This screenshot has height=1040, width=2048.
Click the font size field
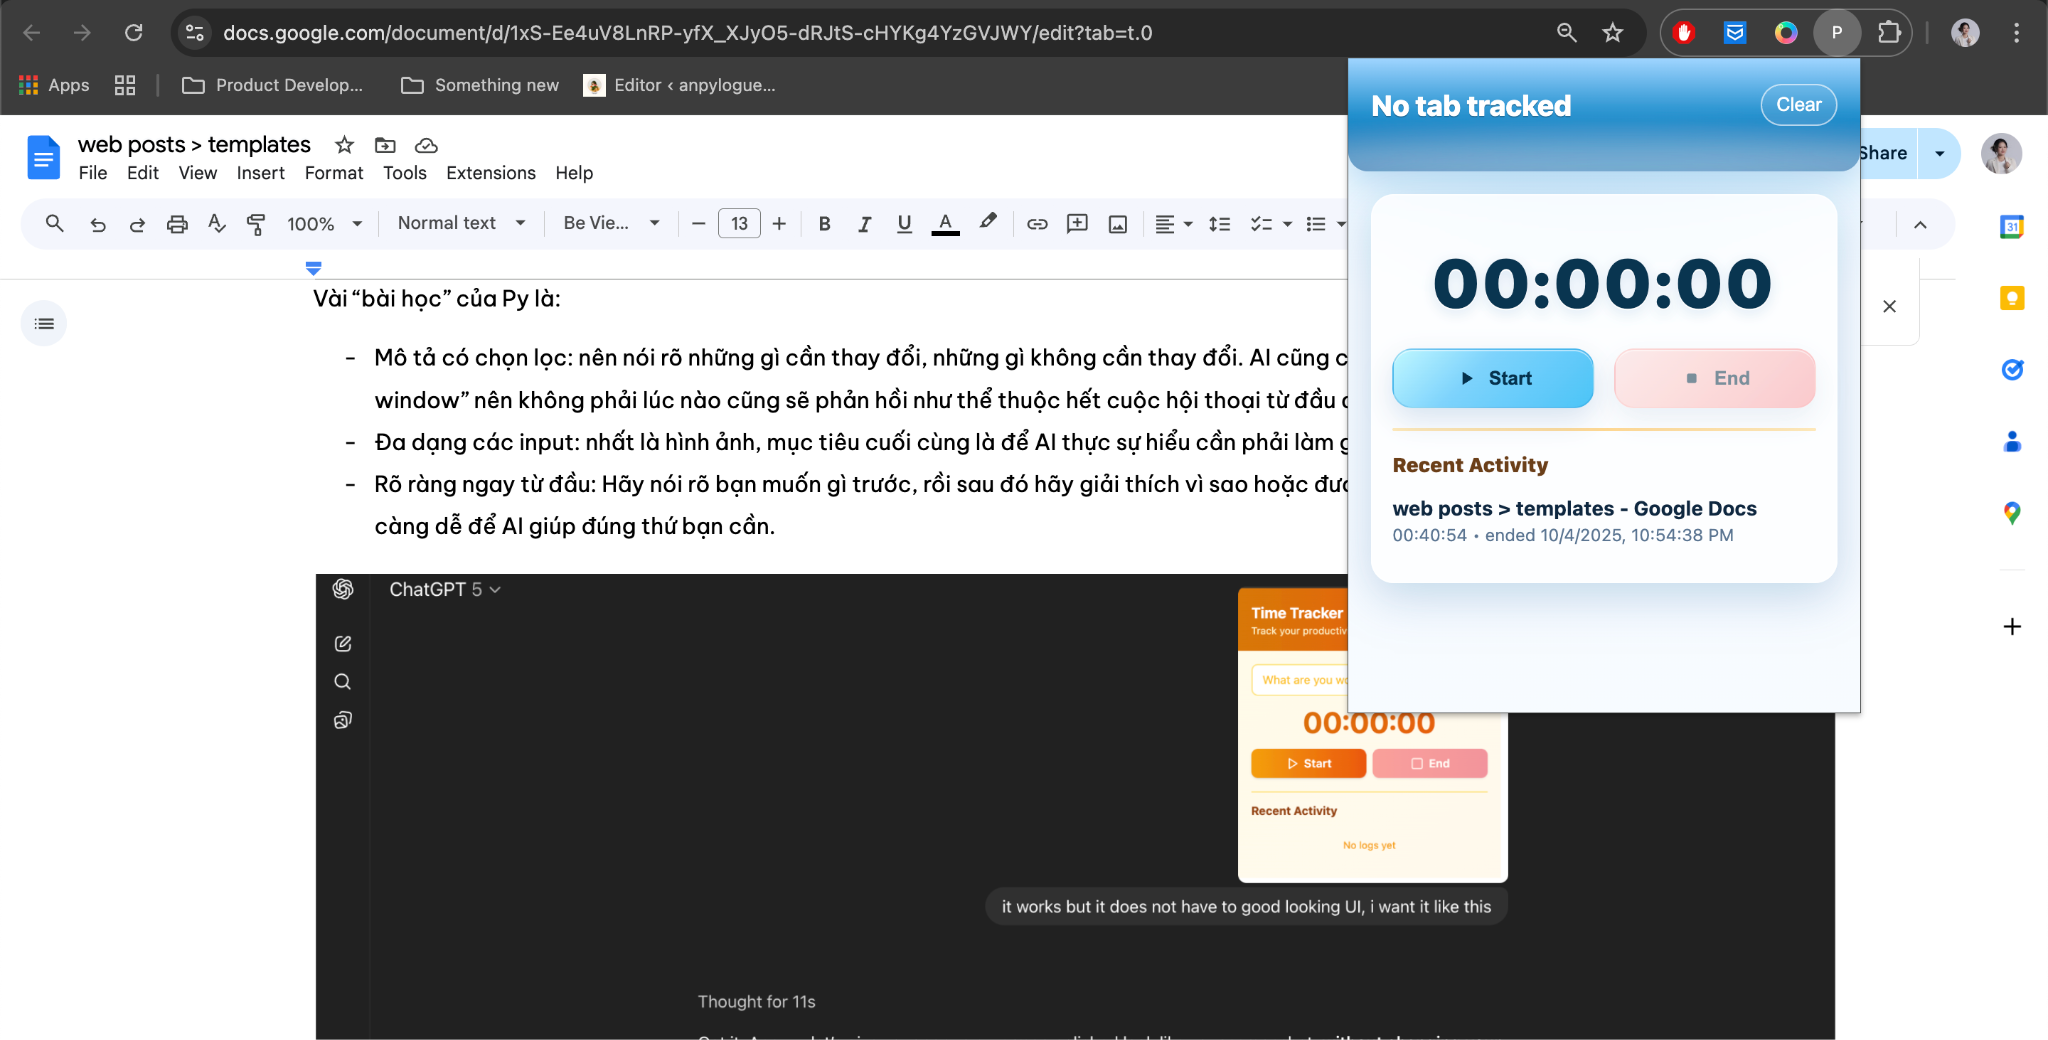(739, 224)
